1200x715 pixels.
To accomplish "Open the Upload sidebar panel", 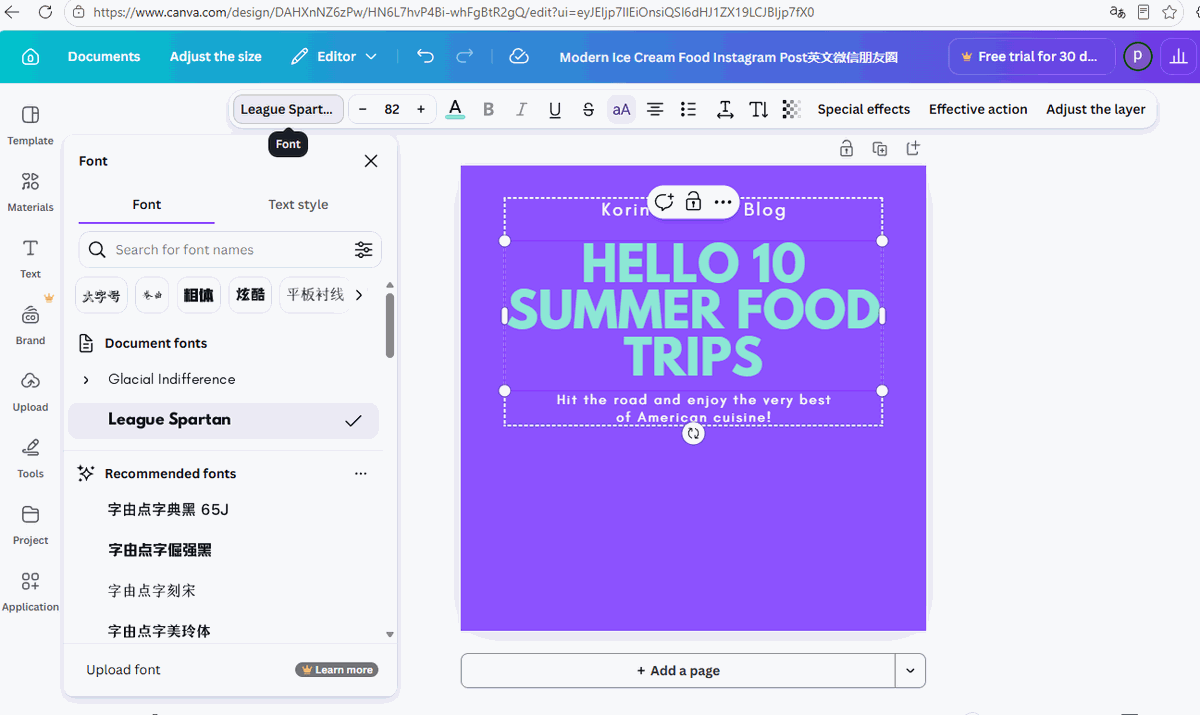I will tap(30, 391).
